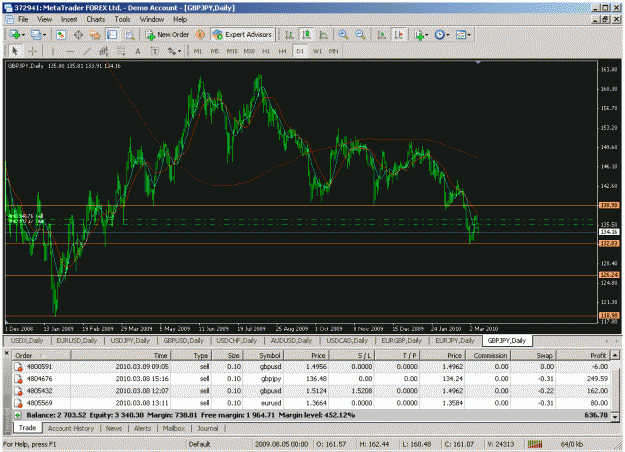The width and height of the screenshot is (625, 452).
Task: Switch to the USDJPY,Daily chart tab
Action: coord(130,340)
